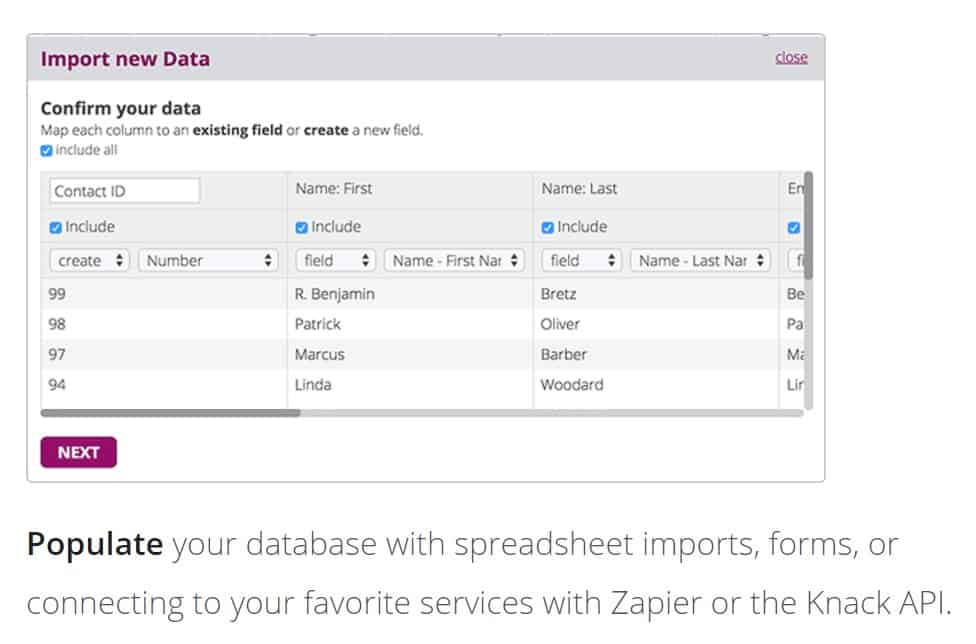
Task: Click the NEXT button
Action: (x=78, y=452)
